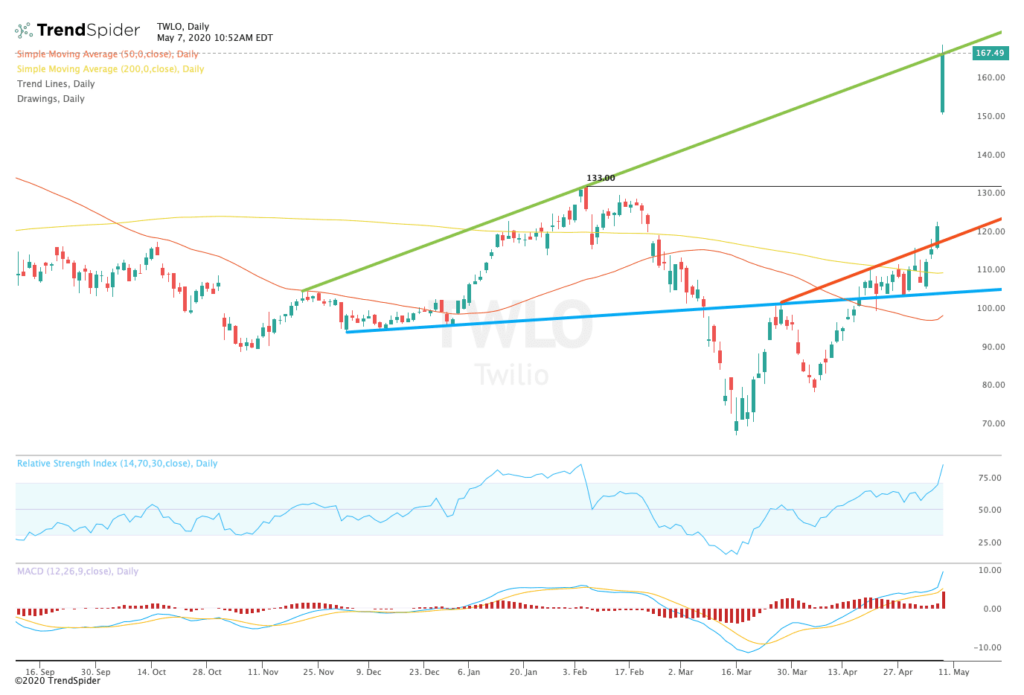1024x695 pixels.
Task: Click the TrendSpider logo icon
Action: click(24, 30)
